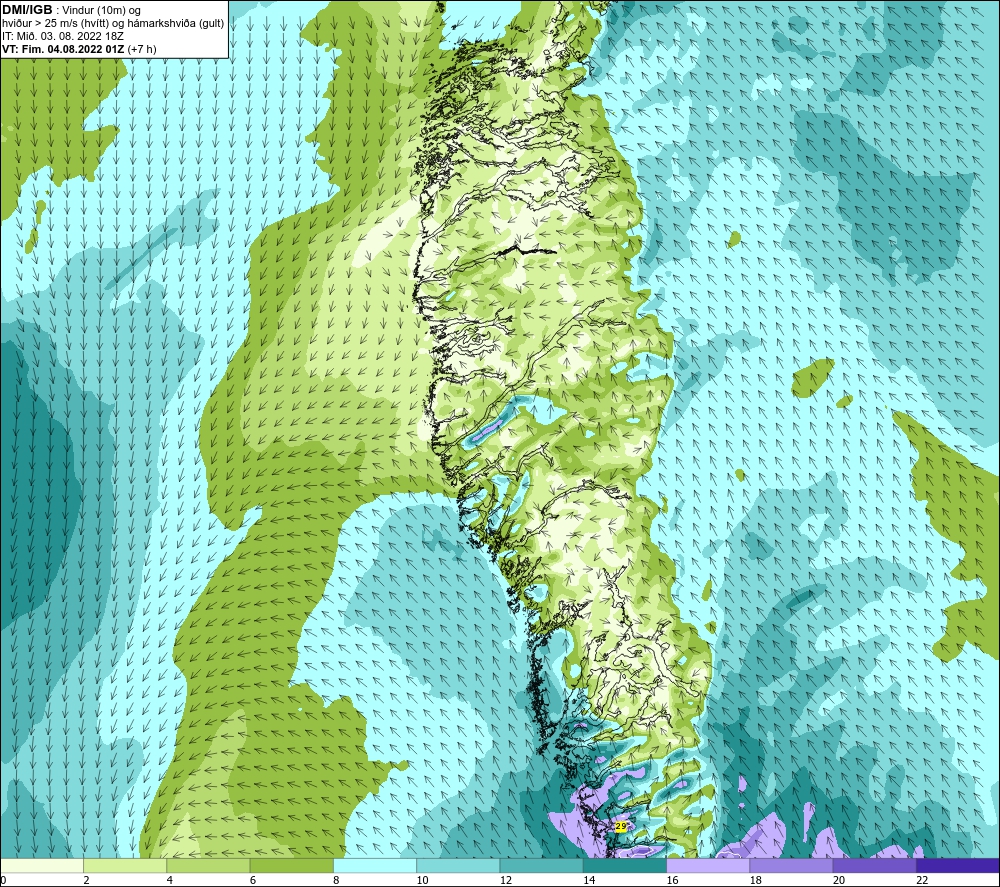1000x887 pixels.
Task: Click the scale value 22
Action: [x=922, y=881]
